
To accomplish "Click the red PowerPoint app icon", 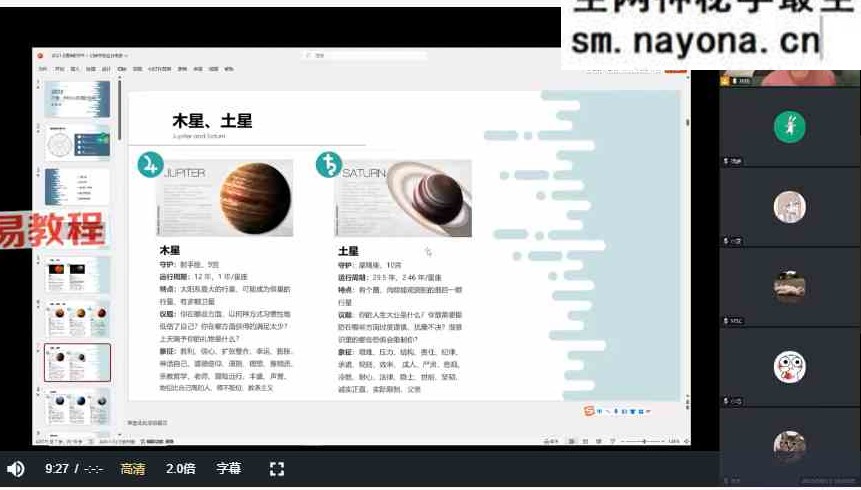I will [x=40, y=55].
